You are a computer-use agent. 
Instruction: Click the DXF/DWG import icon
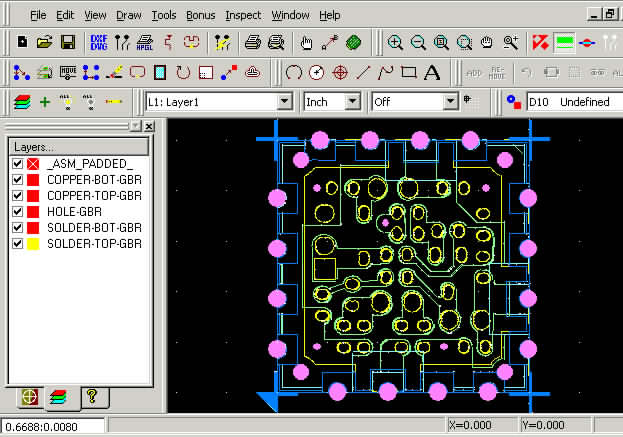tap(99, 42)
